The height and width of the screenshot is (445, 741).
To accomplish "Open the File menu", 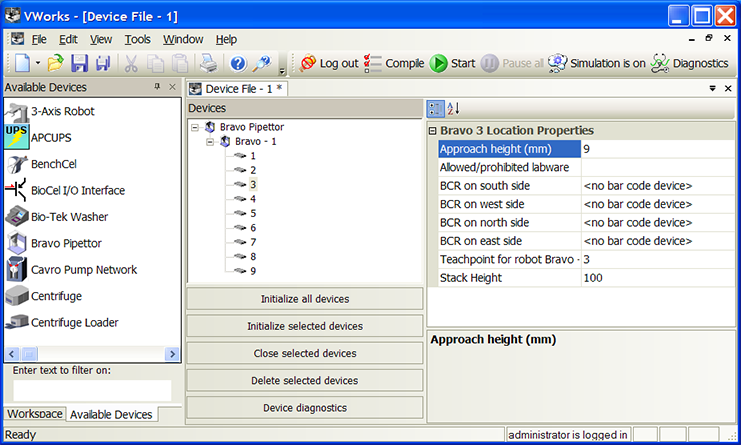I will 39,39.
